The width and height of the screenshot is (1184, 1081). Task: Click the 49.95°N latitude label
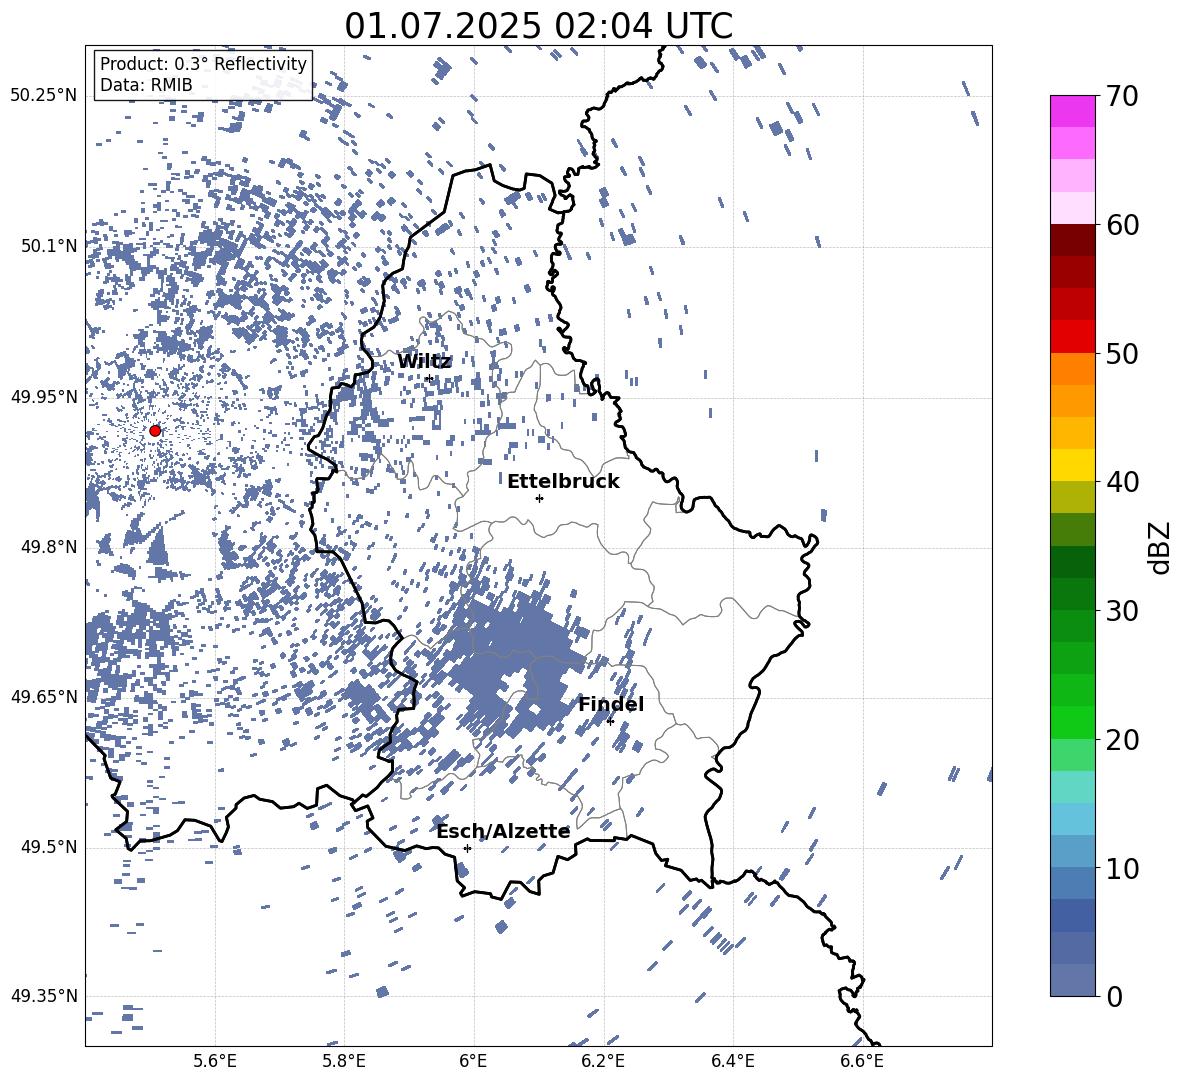[44, 396]
